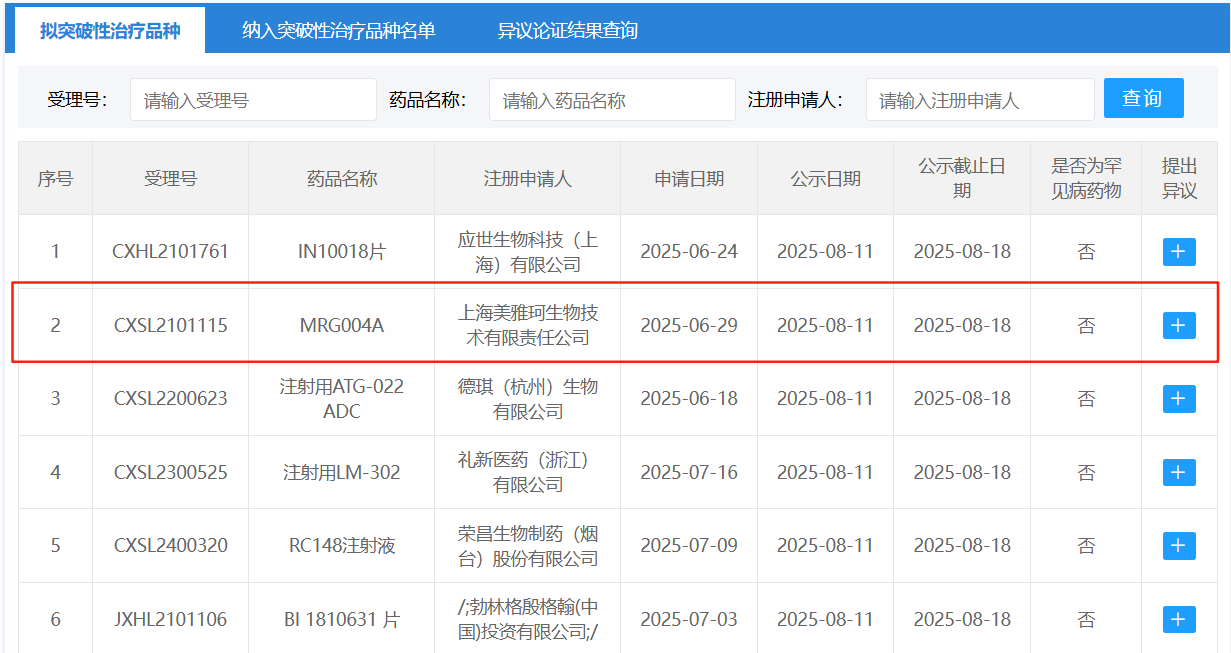The width and height of the screenshot is (1231, 653).
Task: Click application date 2025-07-16
Action: (x=689, y=472)
